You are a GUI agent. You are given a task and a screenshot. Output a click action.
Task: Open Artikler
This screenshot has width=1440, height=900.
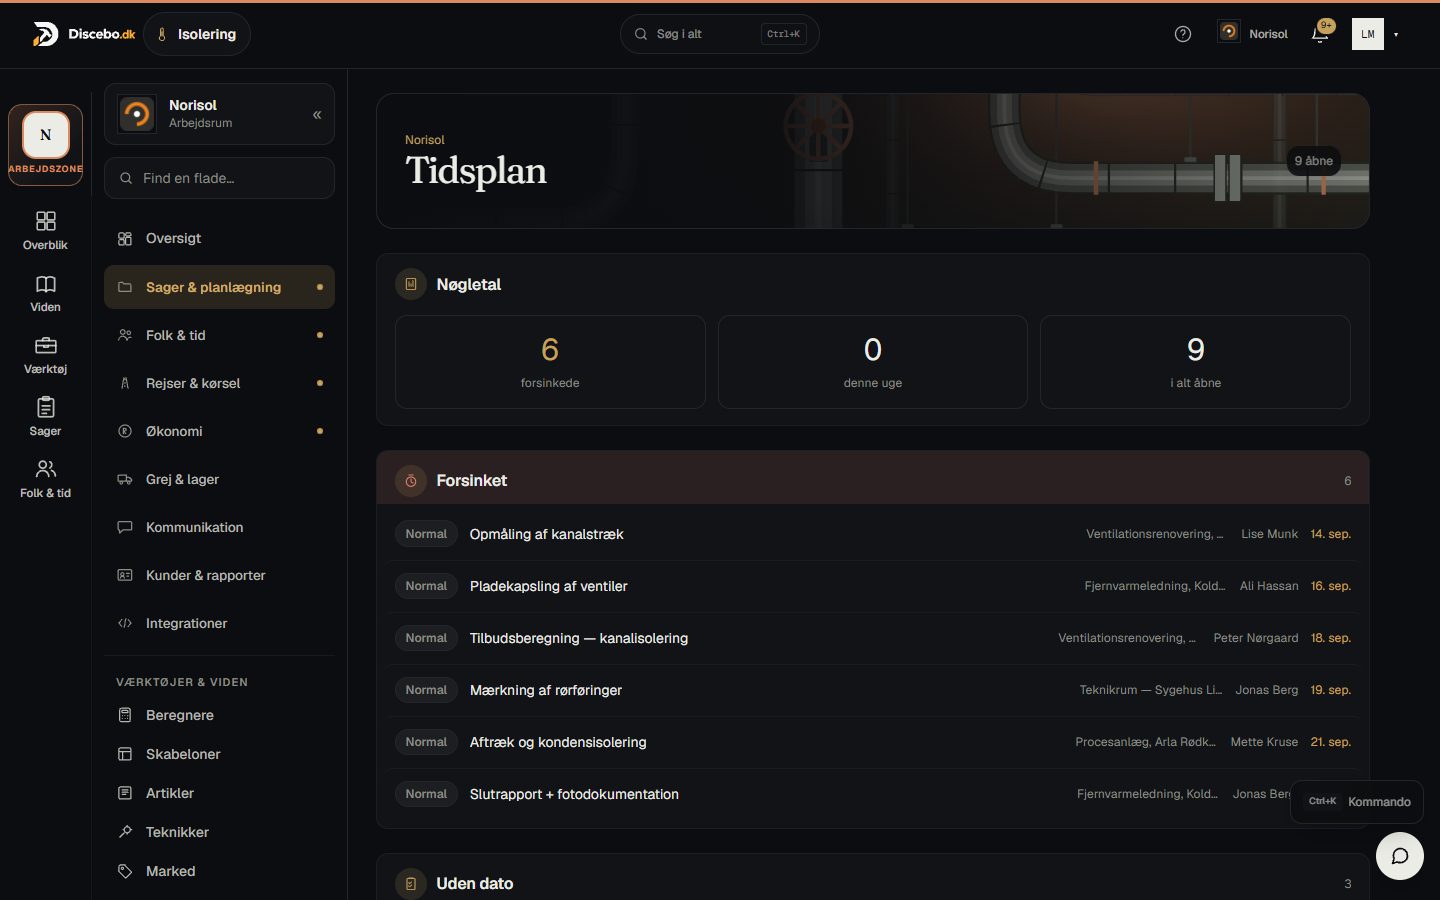tap(219, 793)
